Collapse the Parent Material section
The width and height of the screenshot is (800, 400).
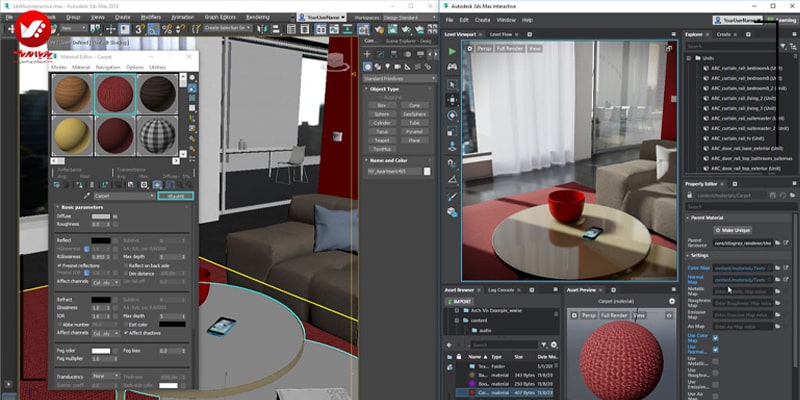(707, 218)
